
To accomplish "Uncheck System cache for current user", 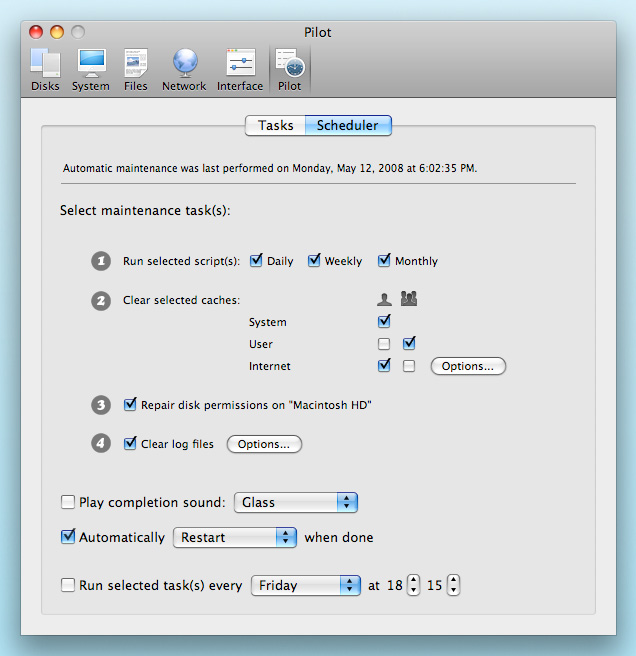I will coord(384,321).
